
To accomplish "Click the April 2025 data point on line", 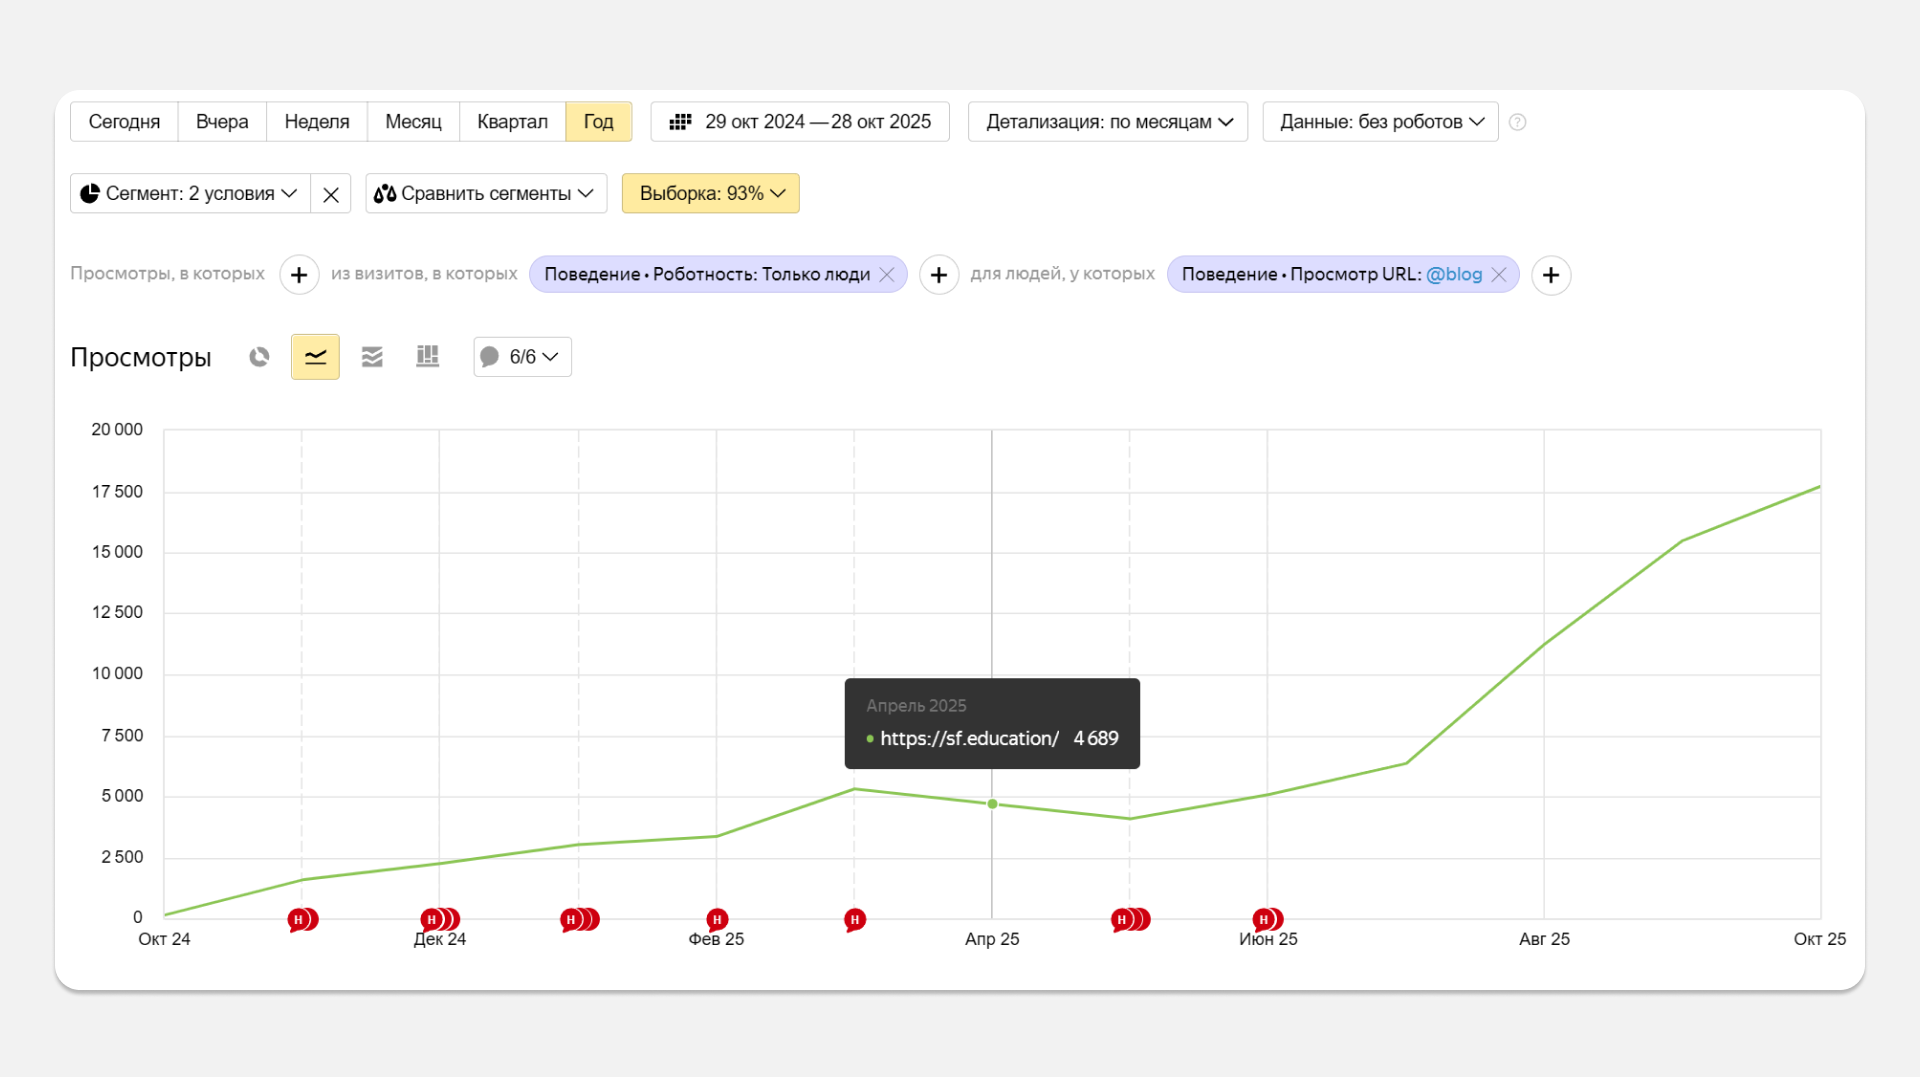I will pyautogui.click(x=992, y=804).
